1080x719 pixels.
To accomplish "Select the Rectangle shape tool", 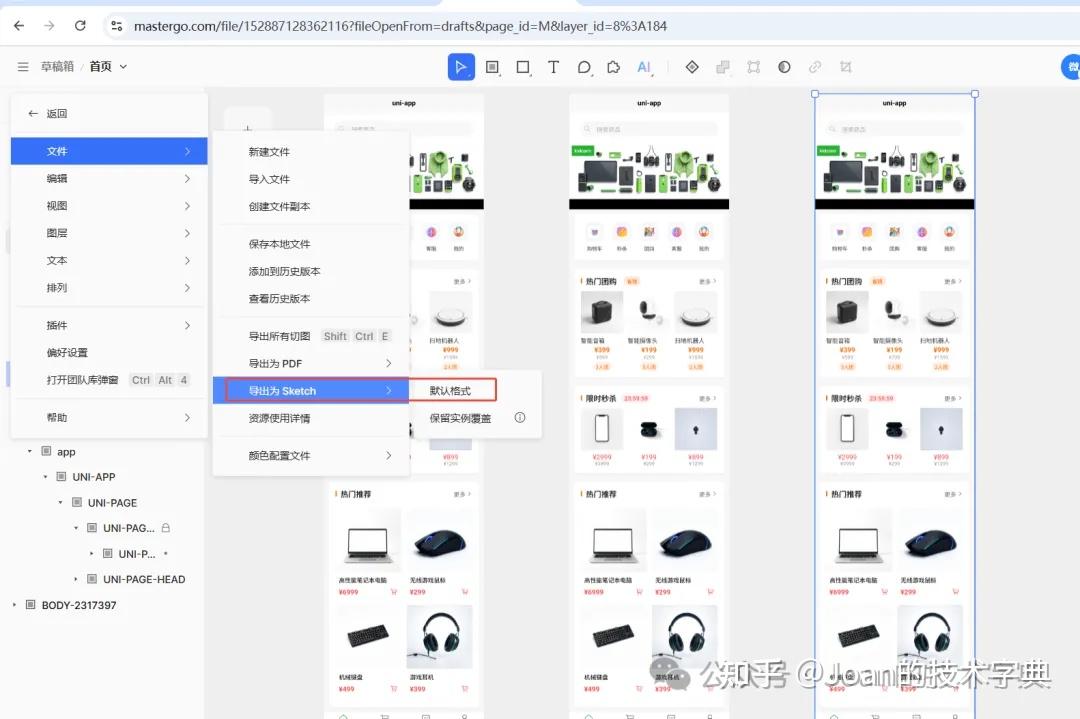I will tap(523, 67).
